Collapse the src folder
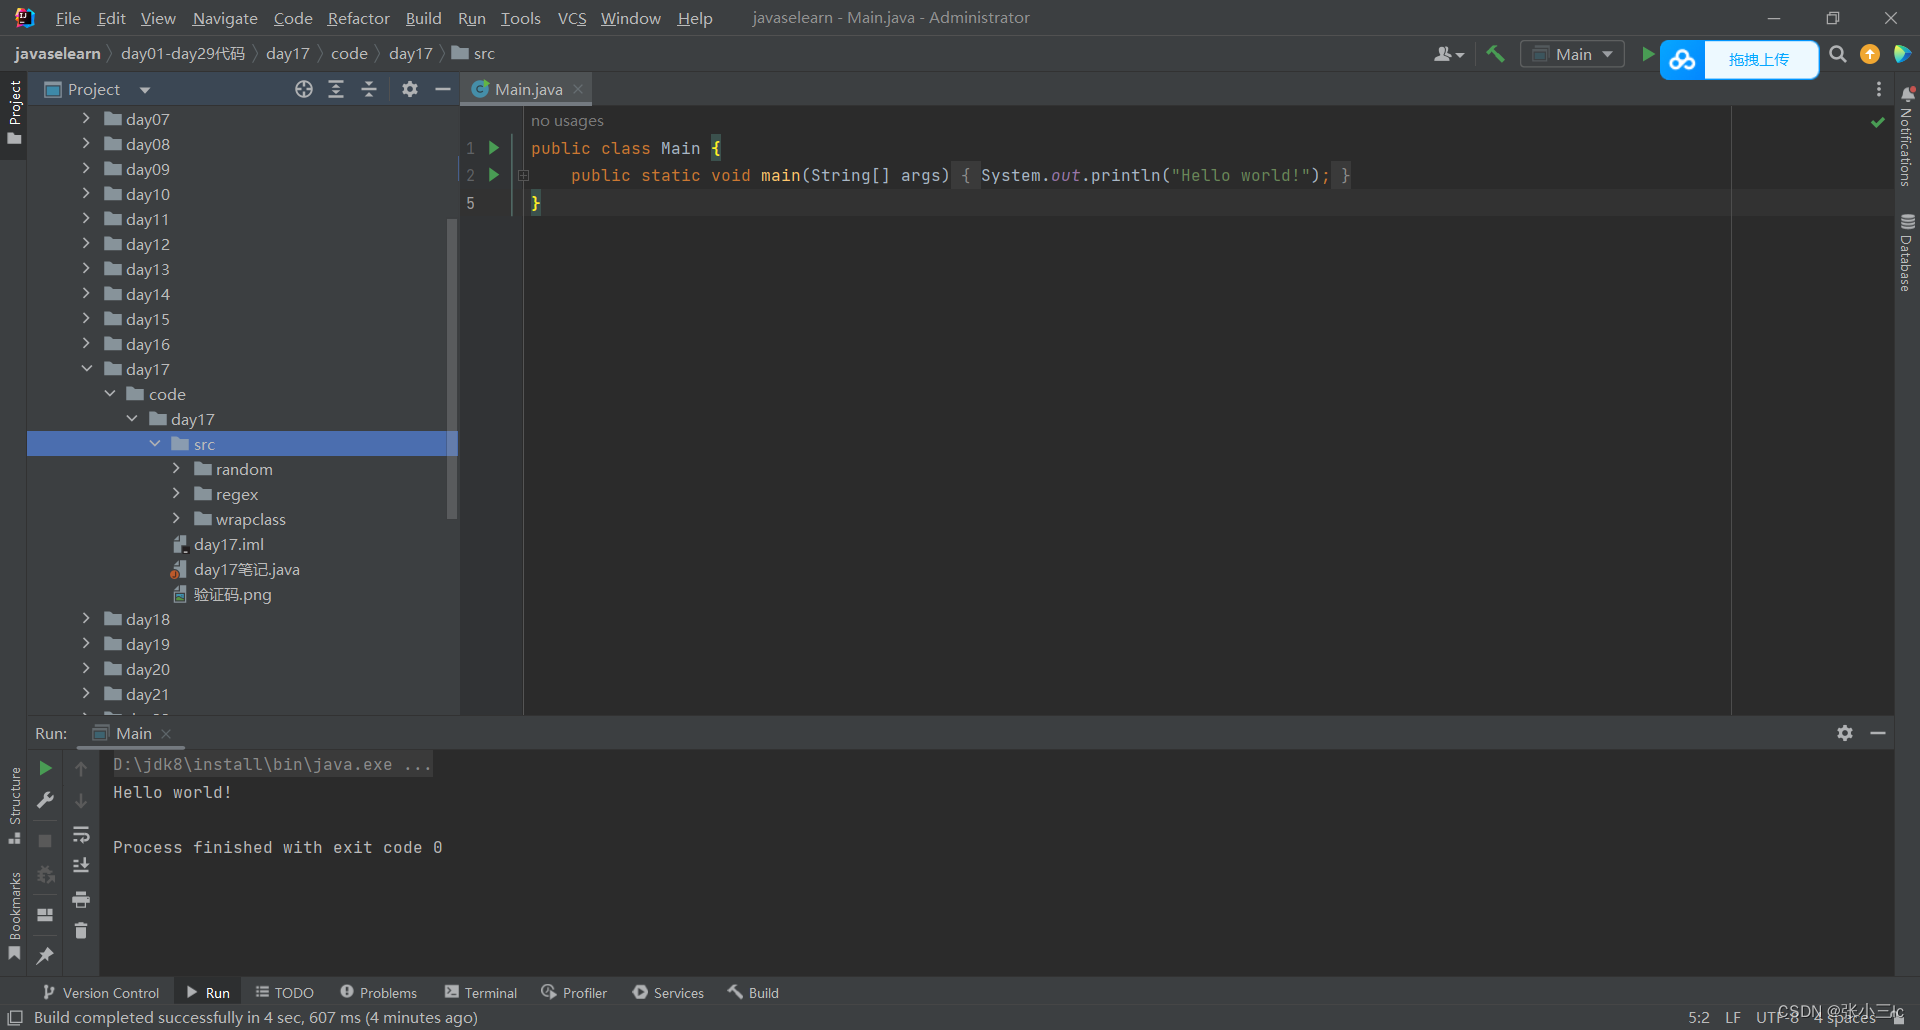 pos(154,443)
